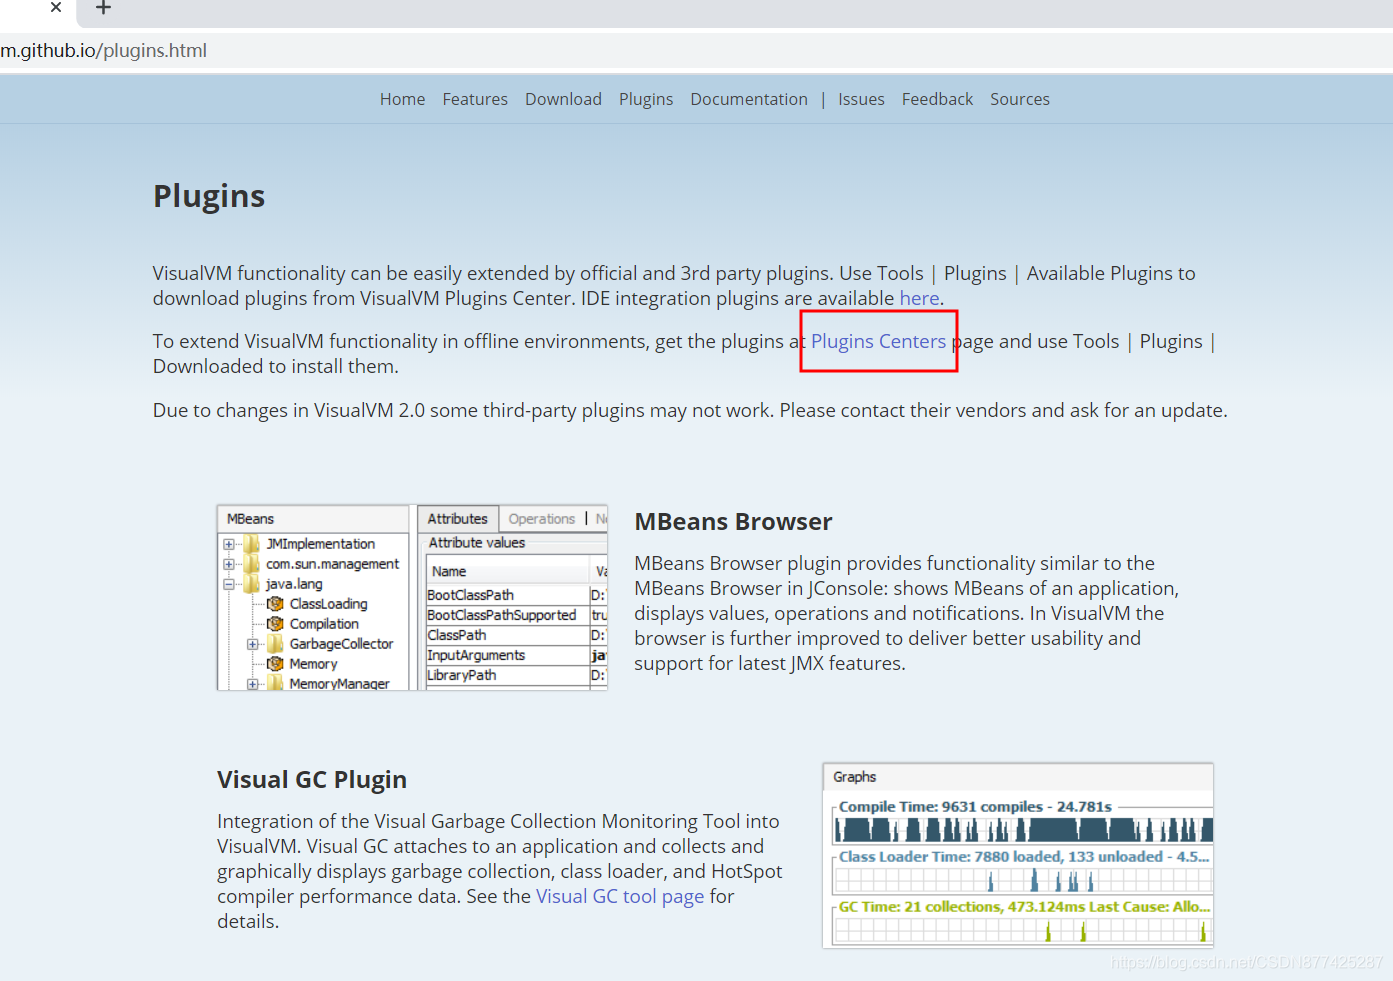
Task: Click the MBeans Browser heading
Action: (733, 521)
